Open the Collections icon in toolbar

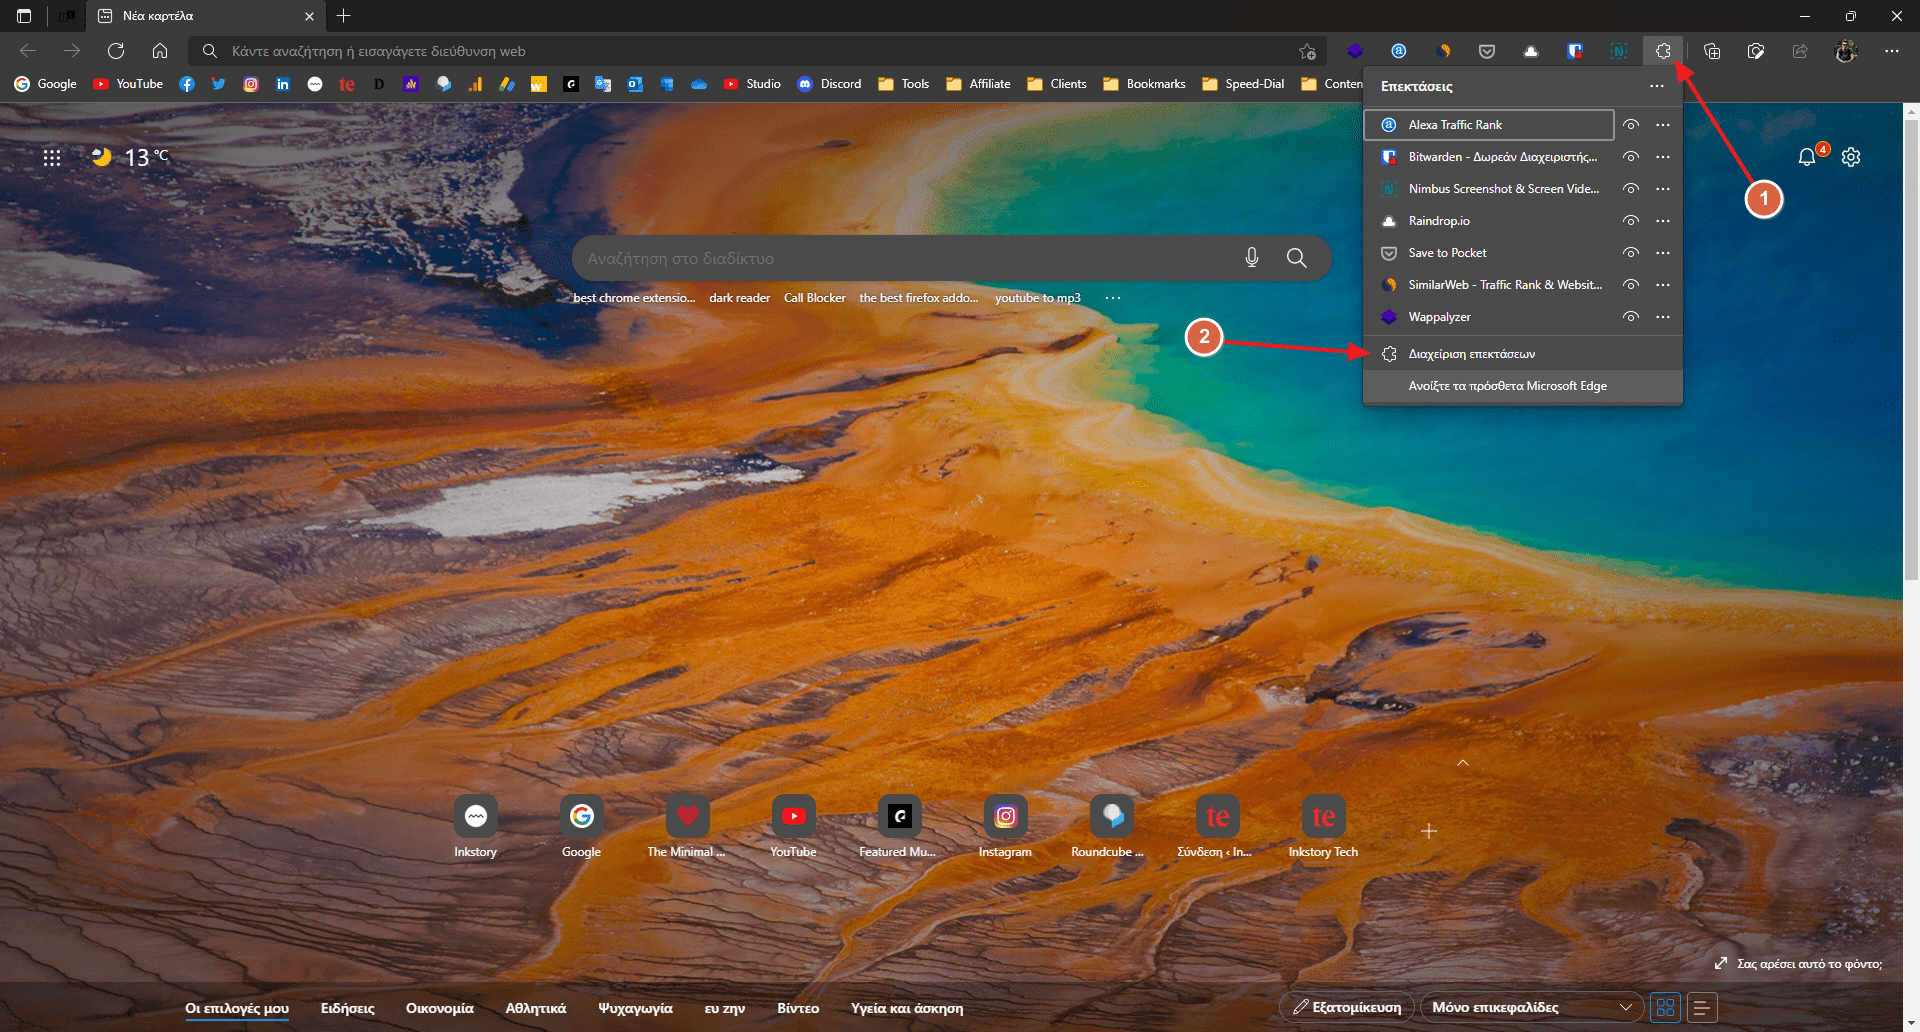pyautogui.click(x=1712, y=51)
